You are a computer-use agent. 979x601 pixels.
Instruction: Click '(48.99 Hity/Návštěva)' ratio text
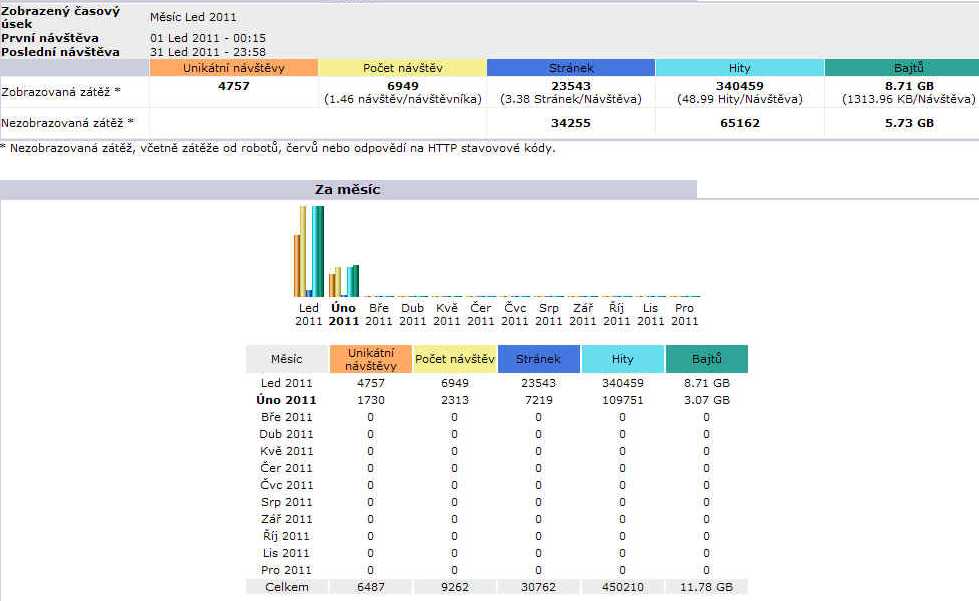tap(740, 99)
